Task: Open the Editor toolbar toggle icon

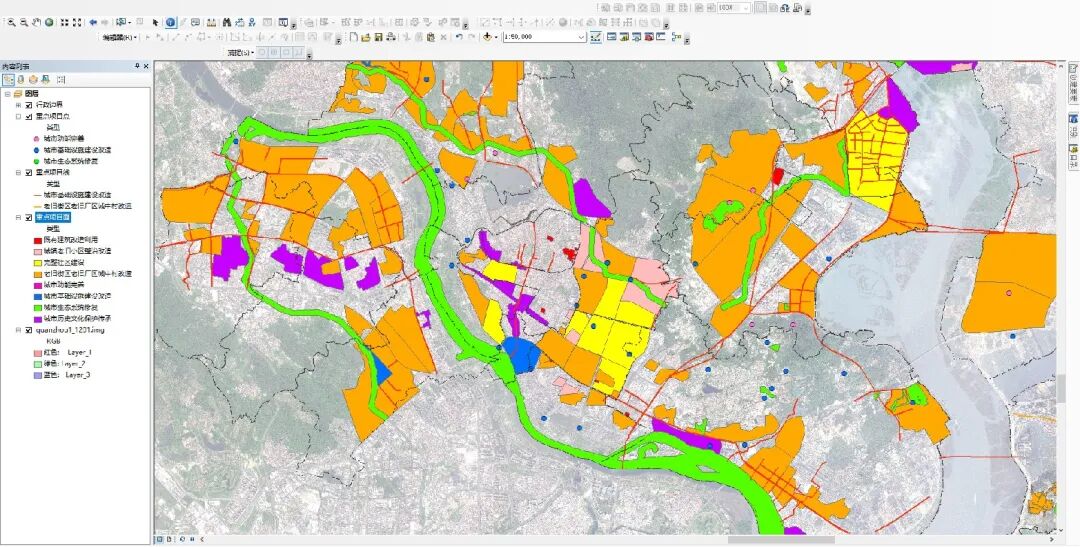Action: [596, 37]
